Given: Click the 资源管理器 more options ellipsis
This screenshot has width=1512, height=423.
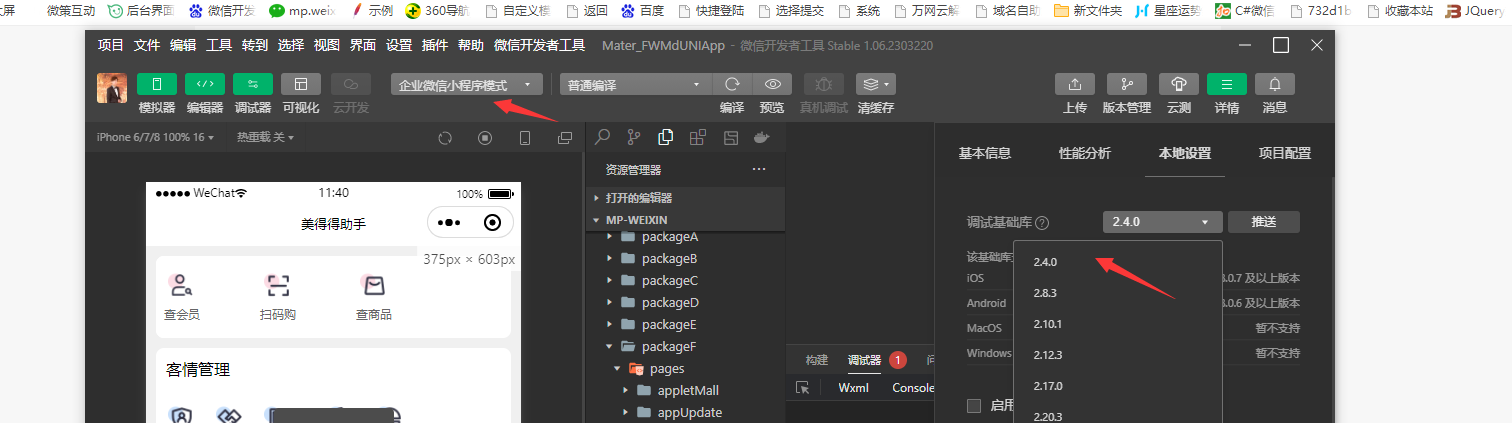Looking at the screenshot, I should 759,170.
